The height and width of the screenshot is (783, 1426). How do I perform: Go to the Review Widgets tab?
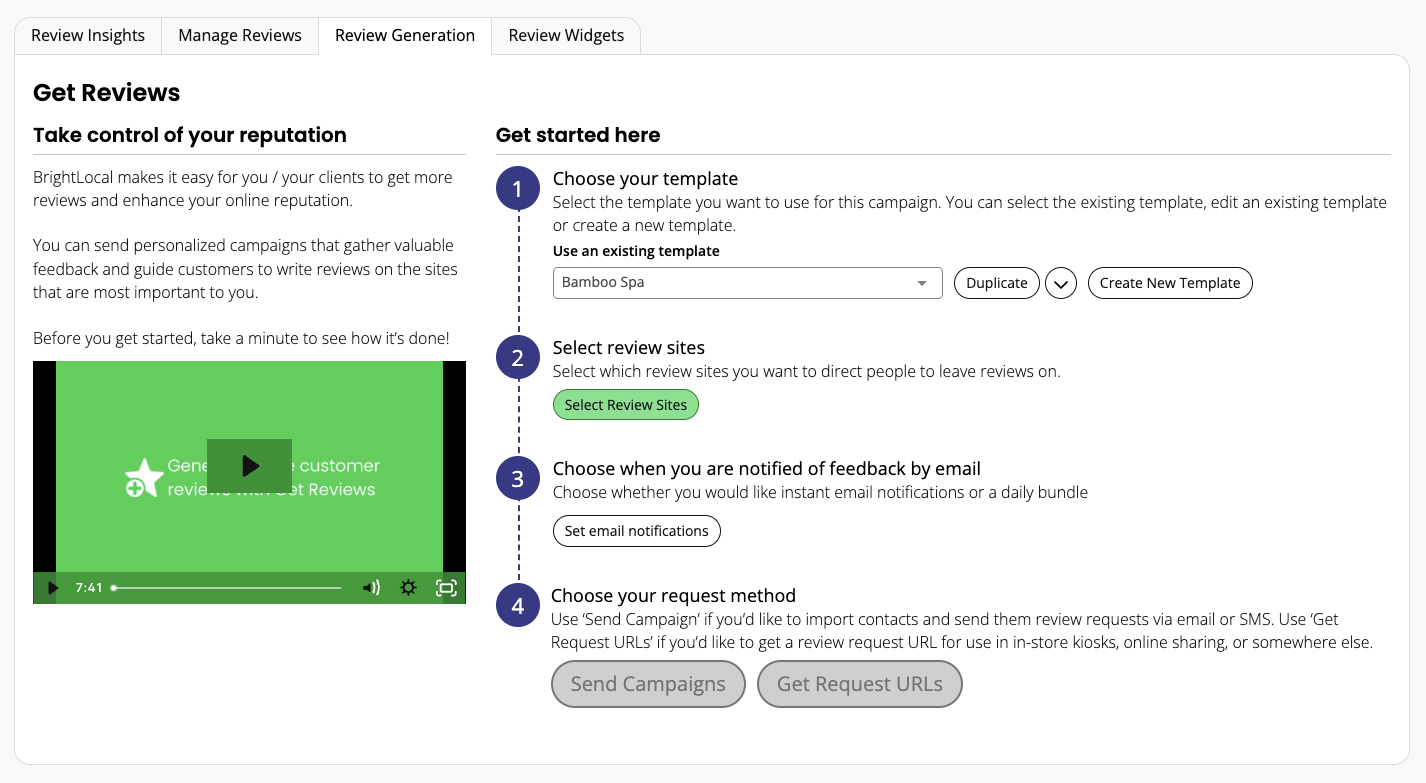(566, 36)
